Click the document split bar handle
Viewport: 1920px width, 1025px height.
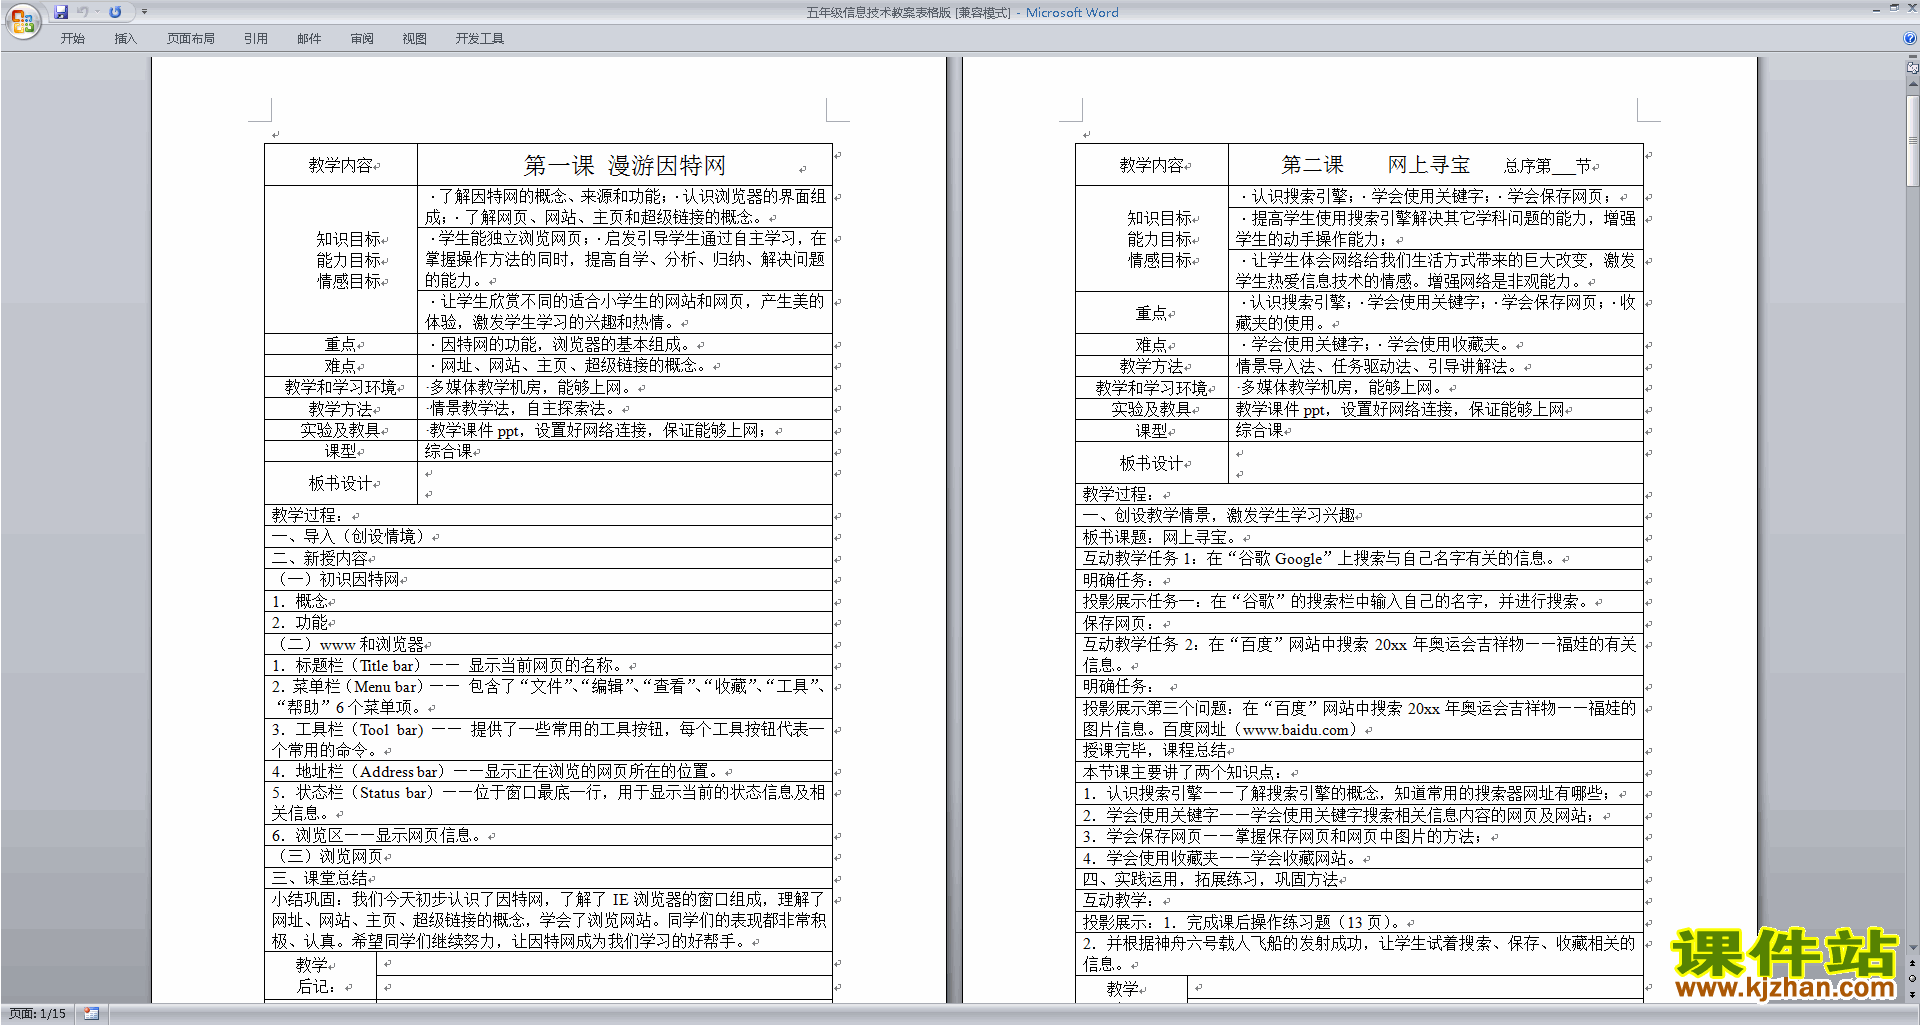tap(1913, 58)
